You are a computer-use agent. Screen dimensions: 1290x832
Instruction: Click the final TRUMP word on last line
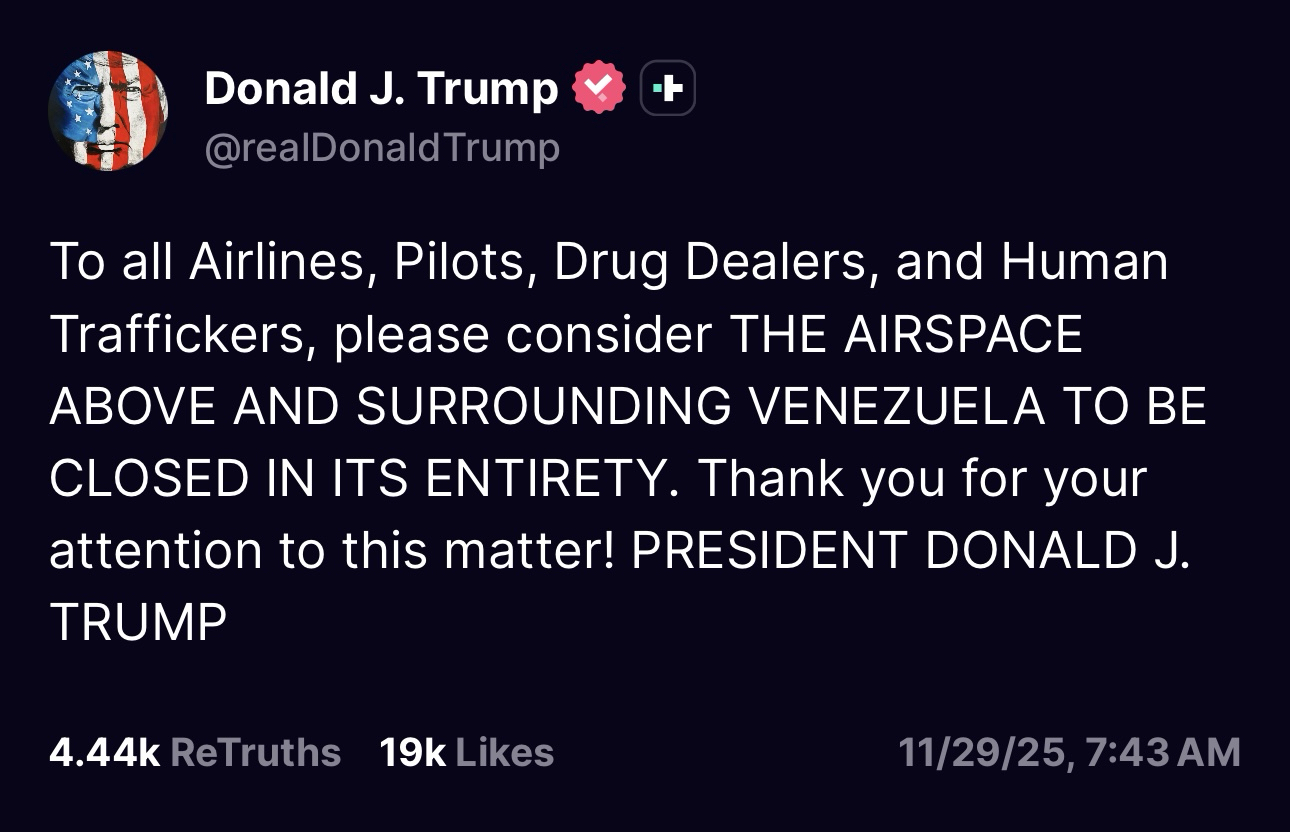click(138, 622)
